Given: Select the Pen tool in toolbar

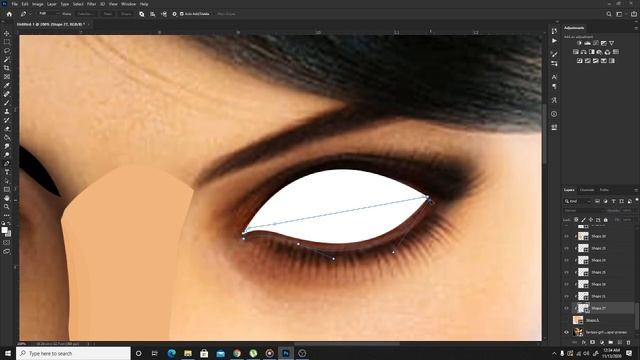Looking at the screenshot, I should (7, 164).
